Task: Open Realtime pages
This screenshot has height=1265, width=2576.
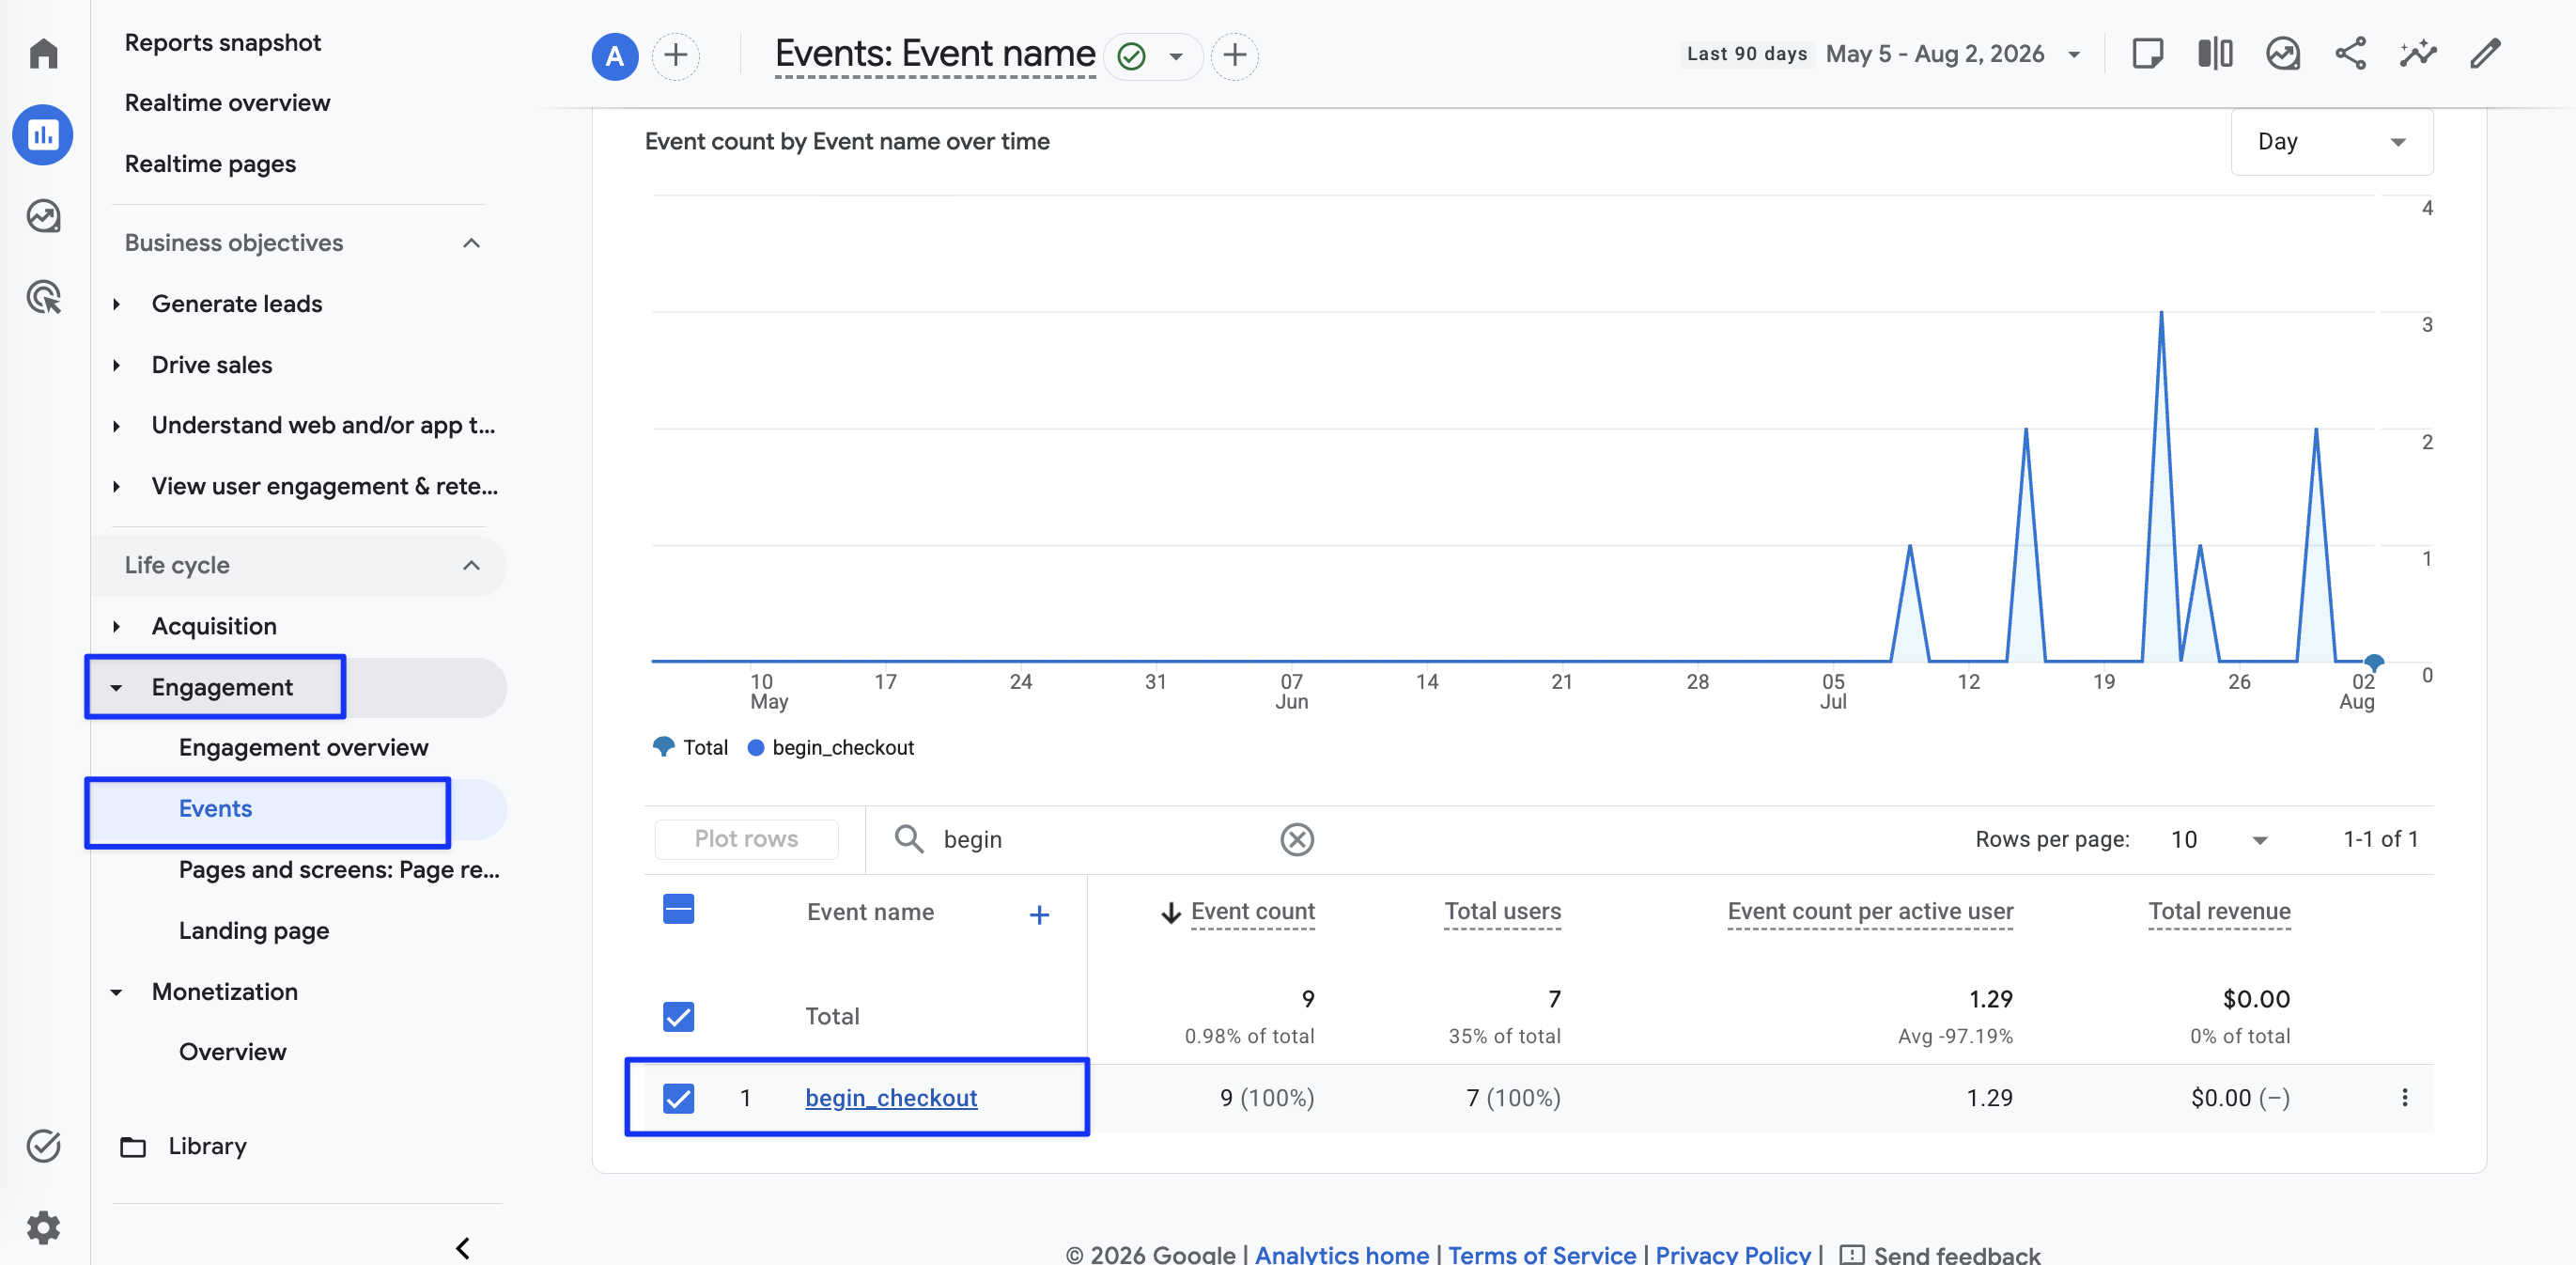Action: 210,164
